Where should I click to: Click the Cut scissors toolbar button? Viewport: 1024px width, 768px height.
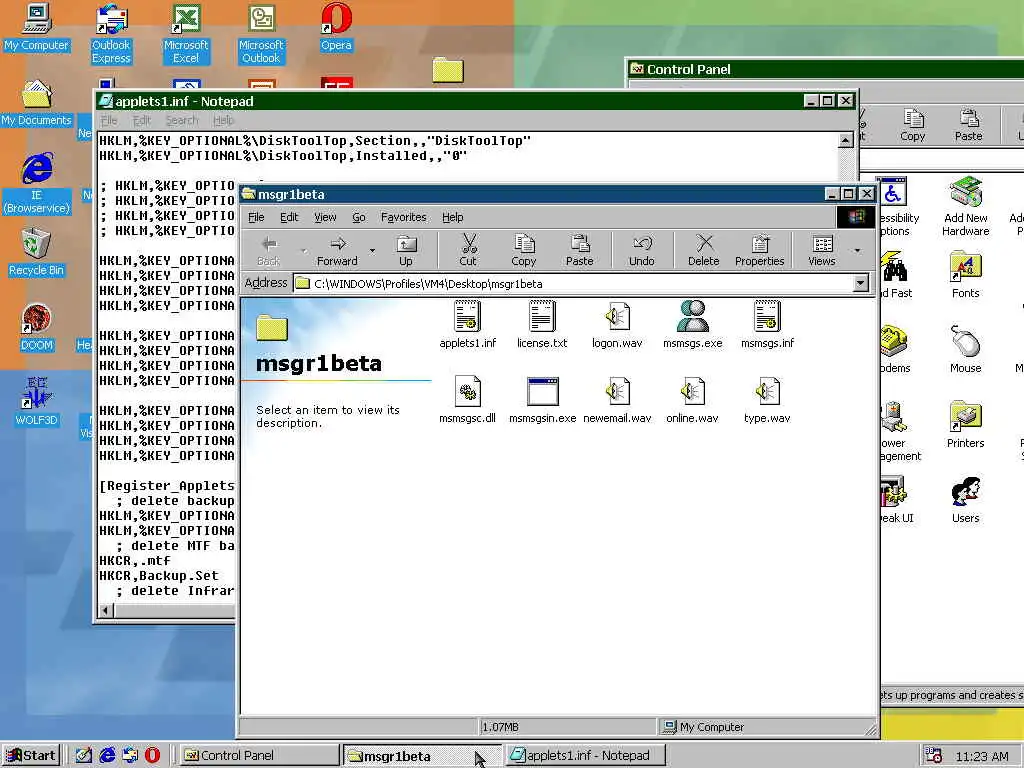[468, 251]
